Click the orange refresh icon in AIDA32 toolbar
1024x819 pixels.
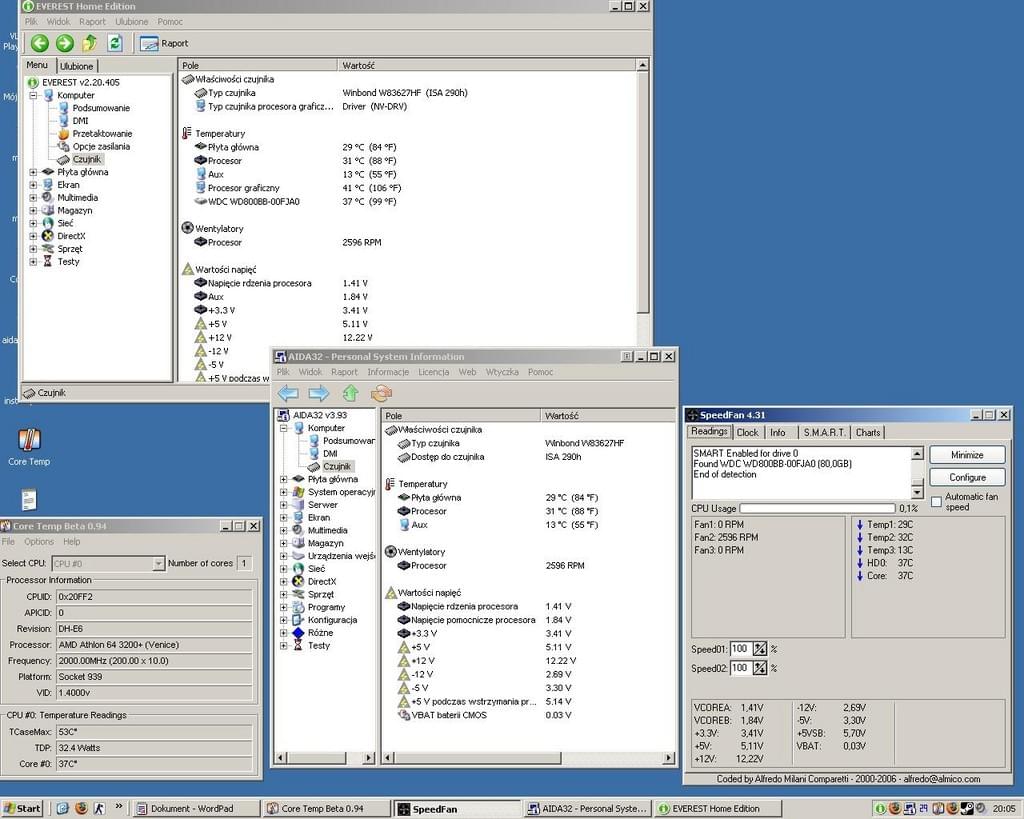[x=381, y=393]
